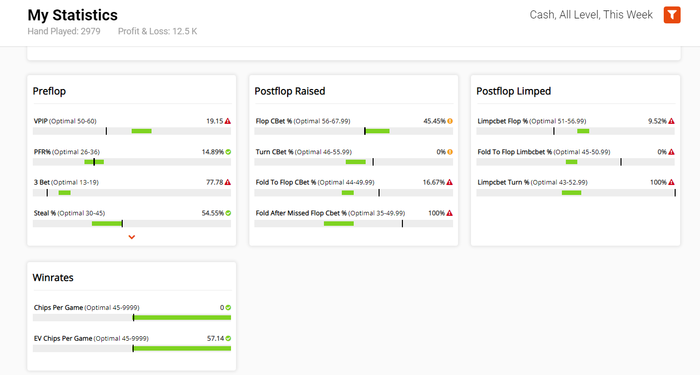Screen dimensions: 700x375
Task: Open the Cash, All Level, This Week filter text
Action: tap(591, 15)
